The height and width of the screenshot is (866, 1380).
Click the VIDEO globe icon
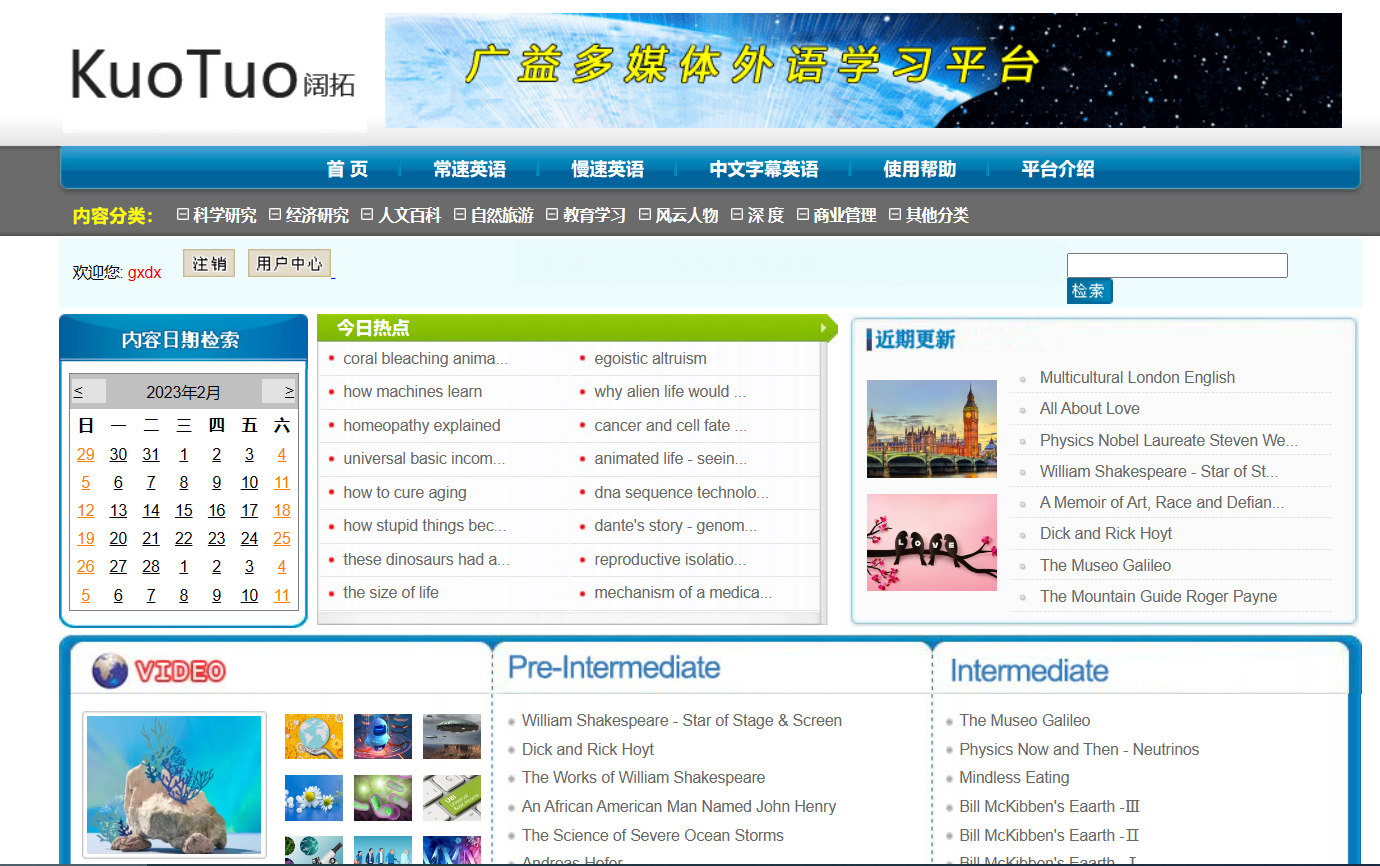pos(110,670)
